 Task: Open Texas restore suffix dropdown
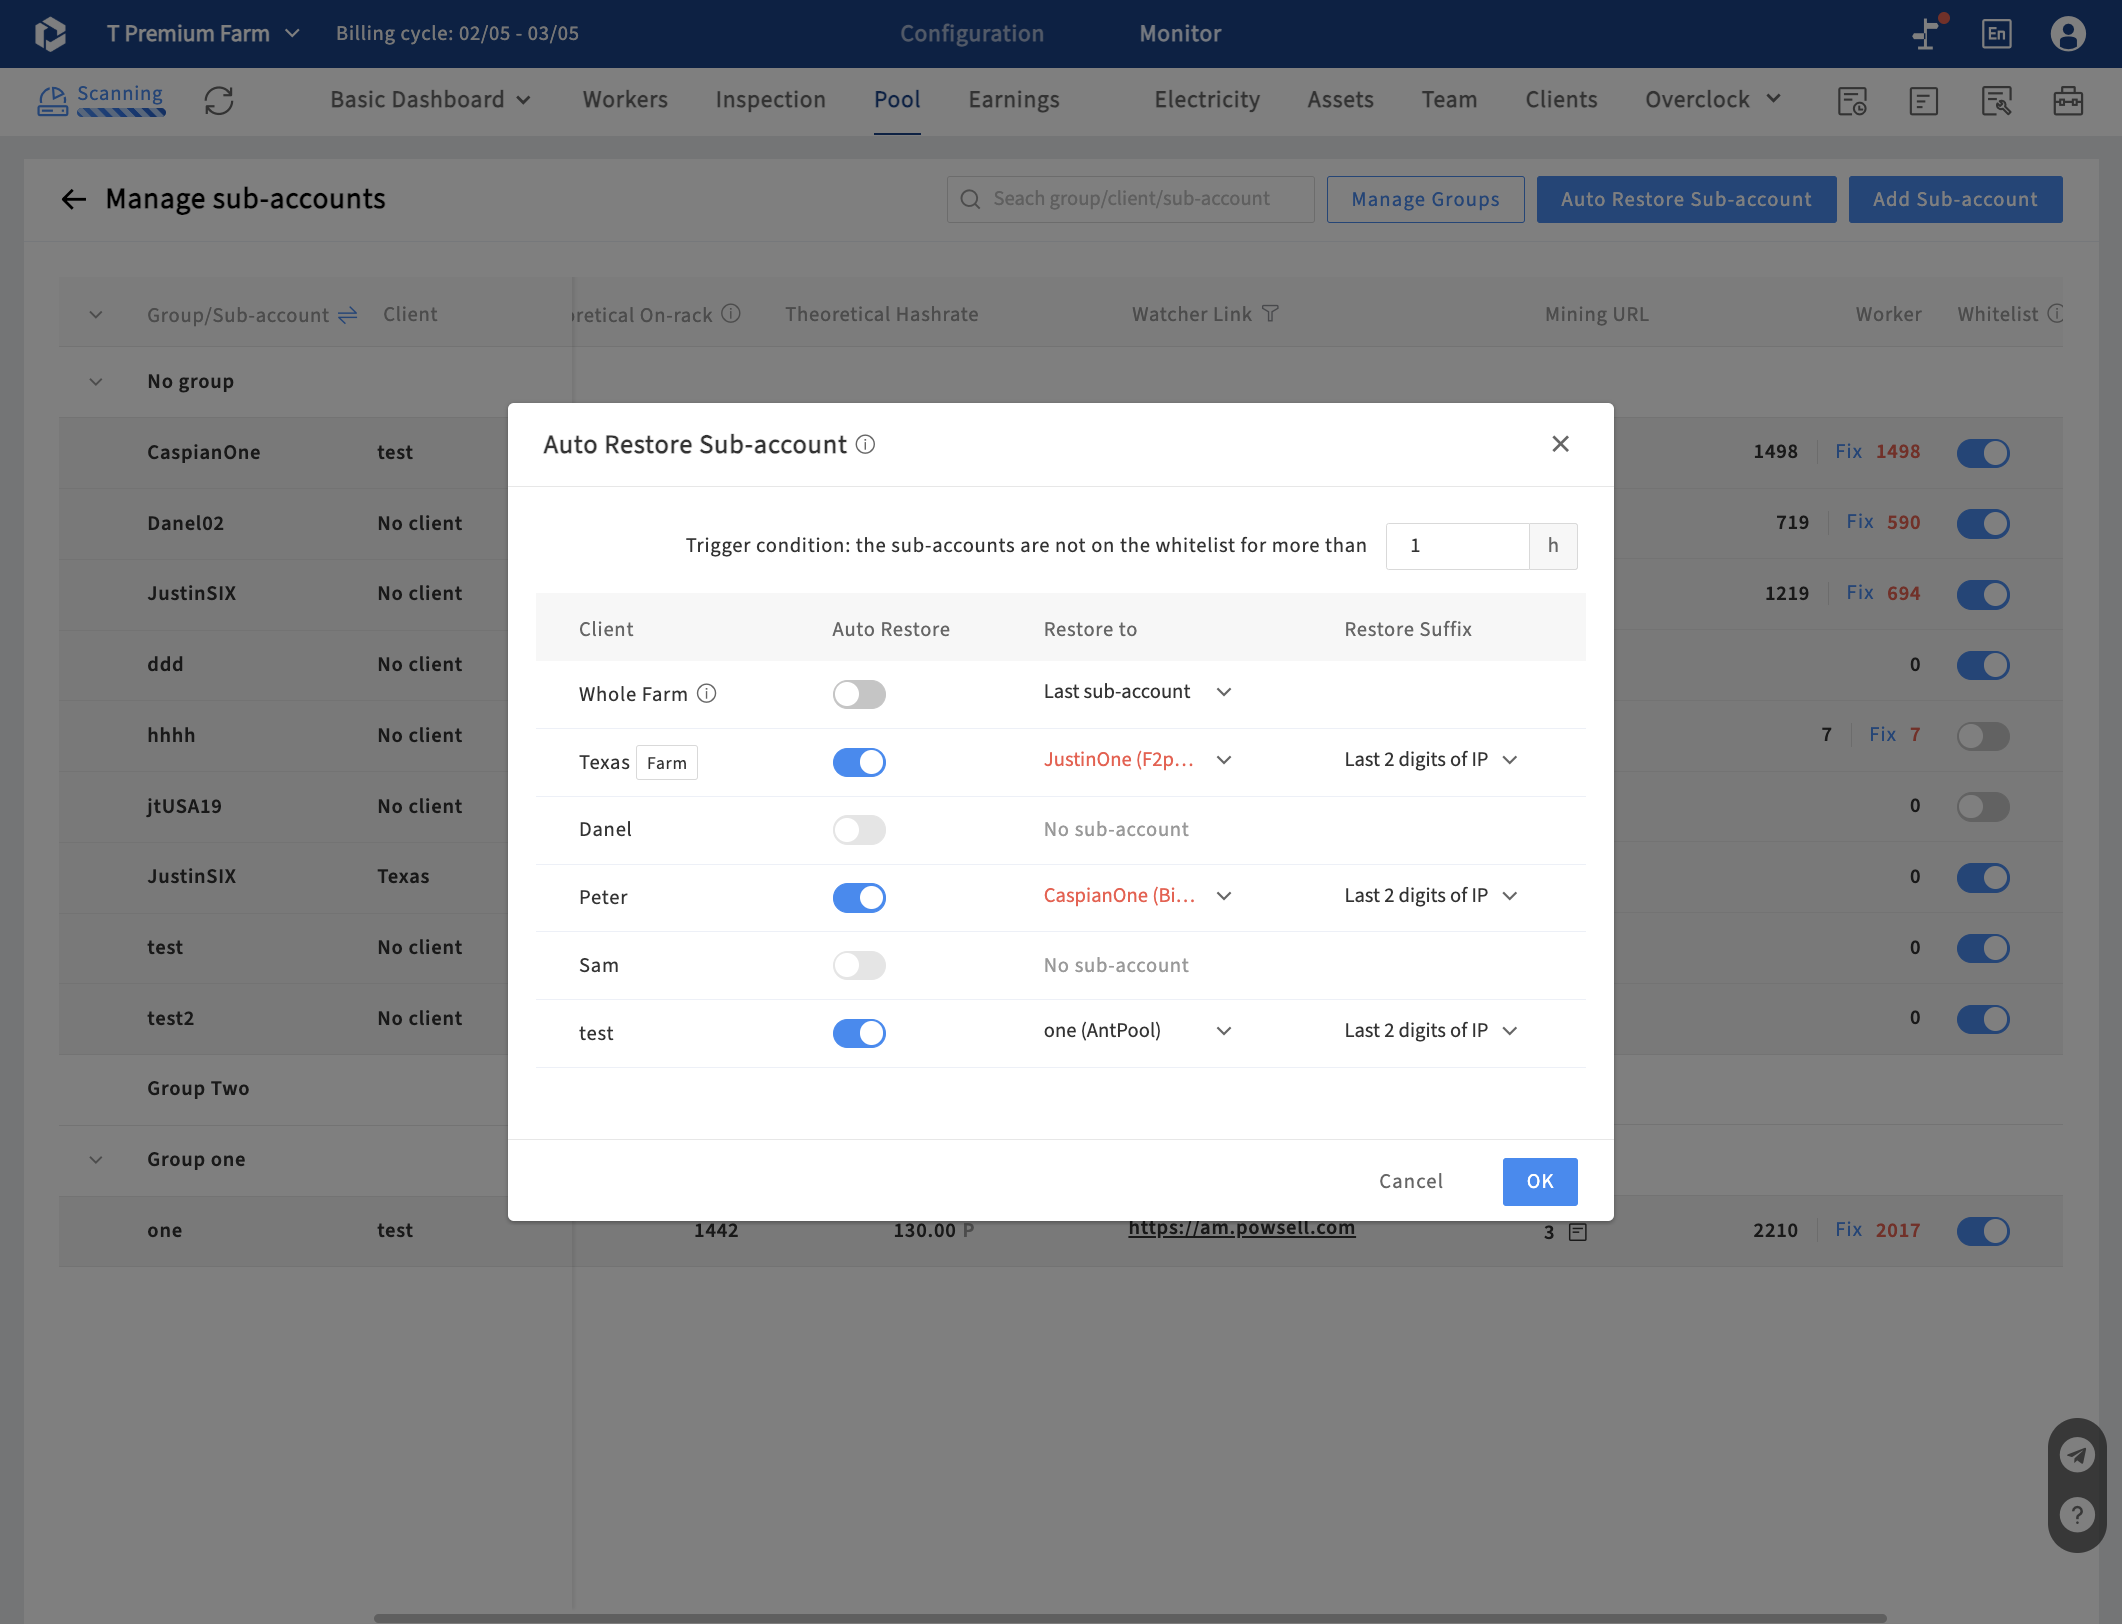coord(1431,760)
